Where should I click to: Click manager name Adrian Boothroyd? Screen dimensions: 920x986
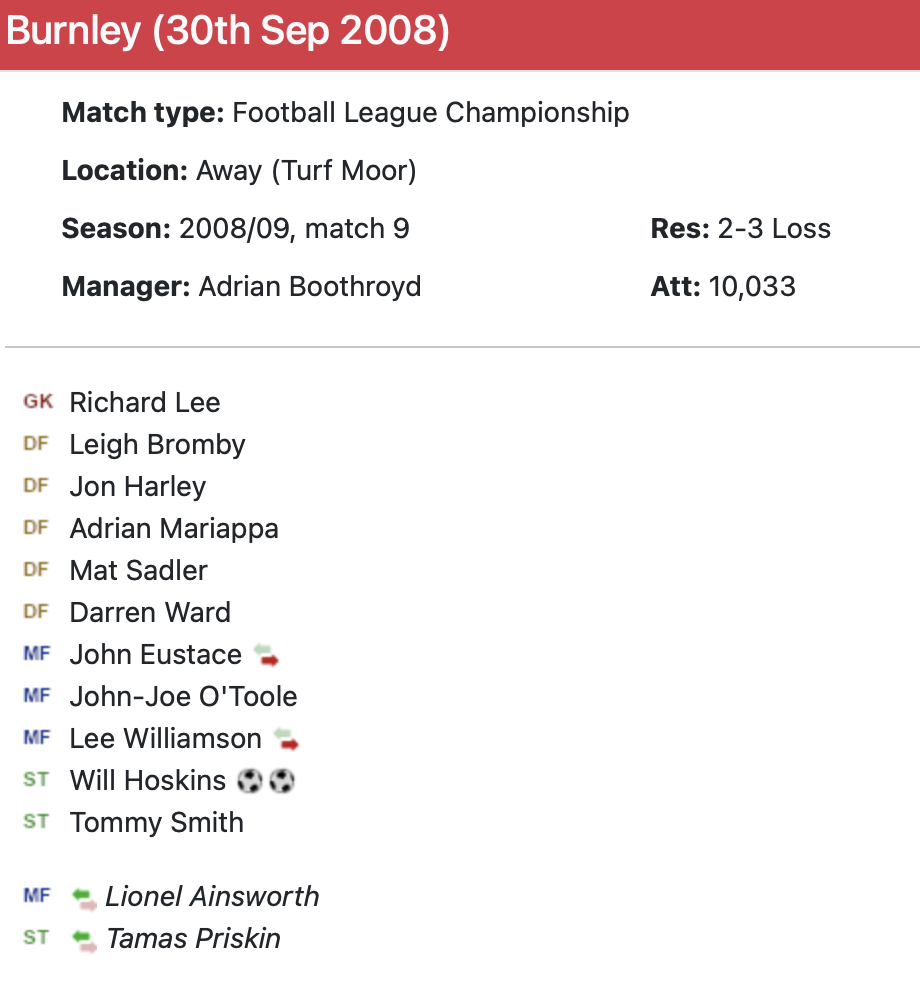click(x=310, y=287)
